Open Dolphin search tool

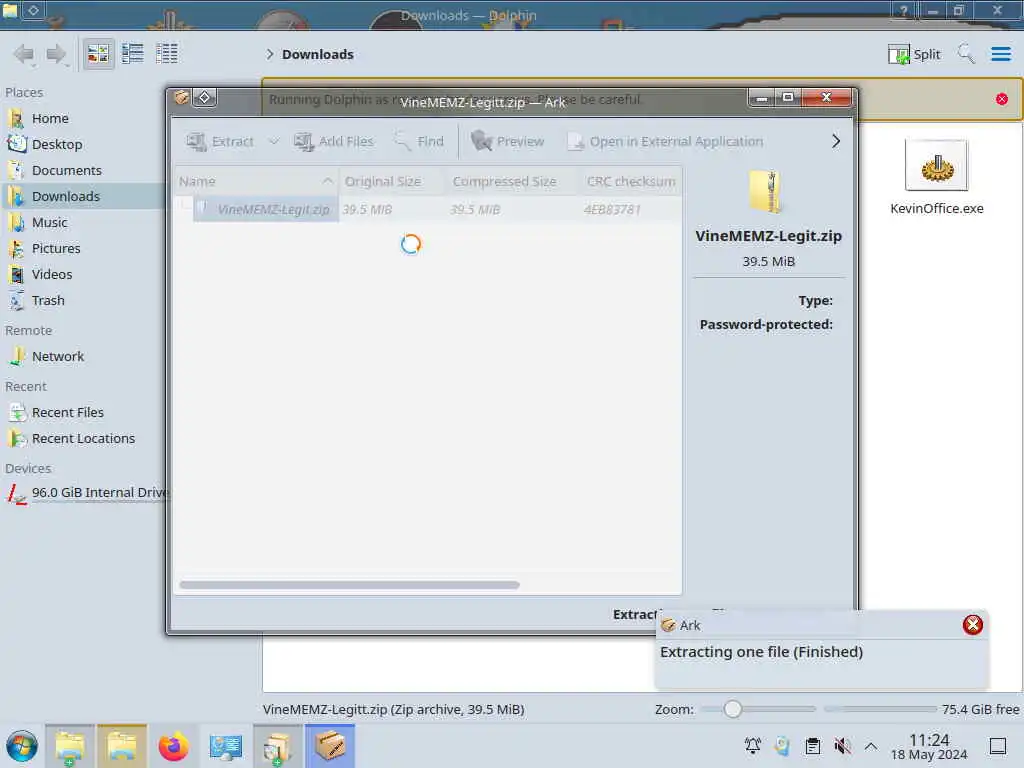coord(966,54)
